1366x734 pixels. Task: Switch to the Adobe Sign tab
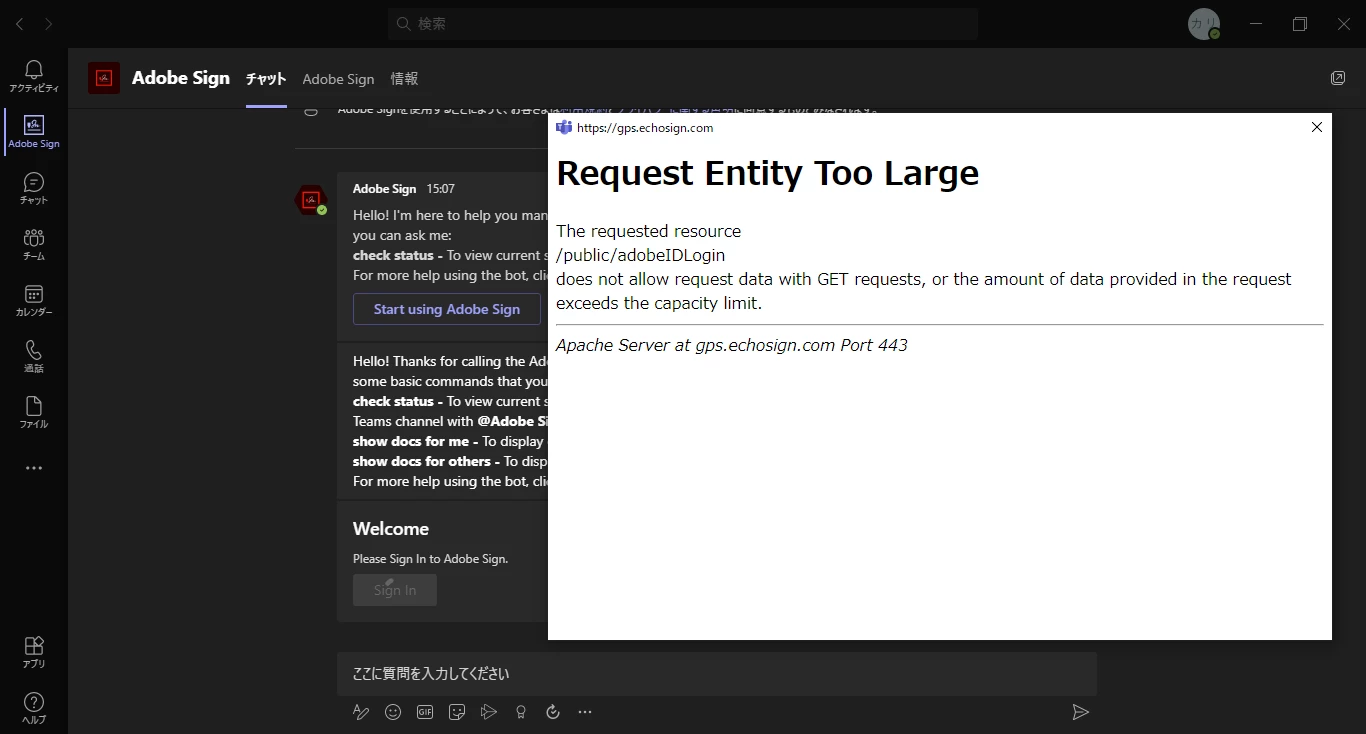338,79
